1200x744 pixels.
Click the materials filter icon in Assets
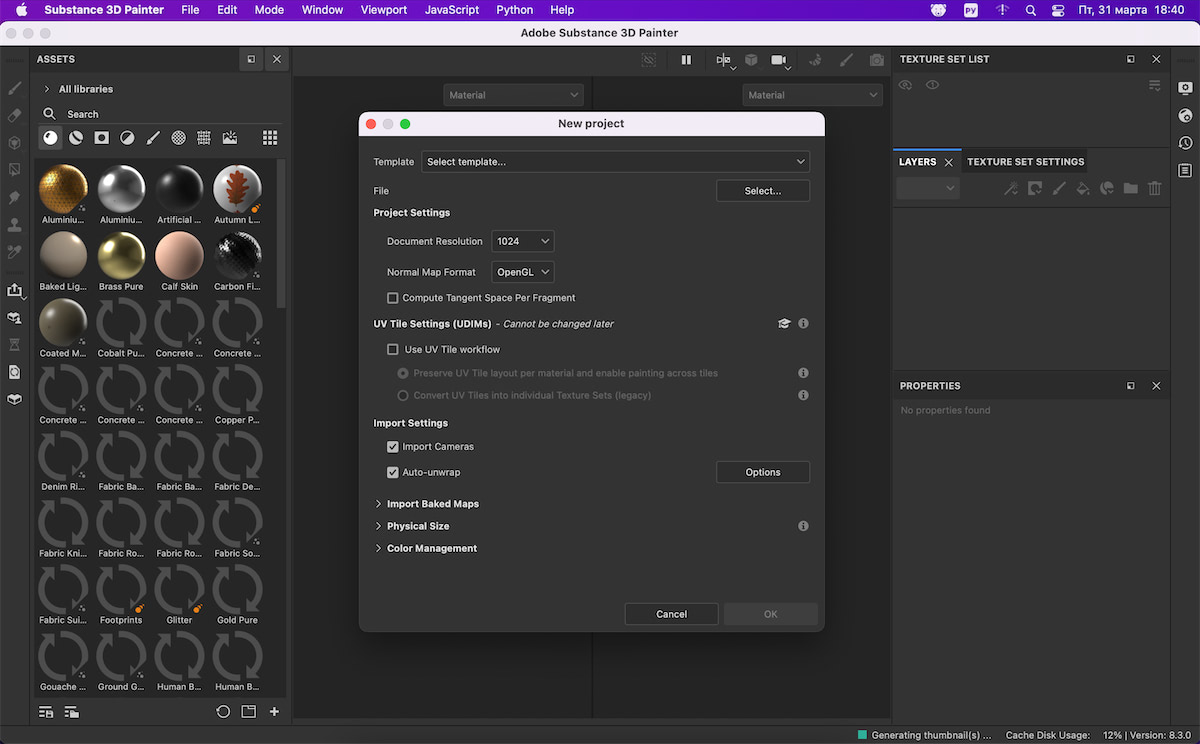point(50,138)
